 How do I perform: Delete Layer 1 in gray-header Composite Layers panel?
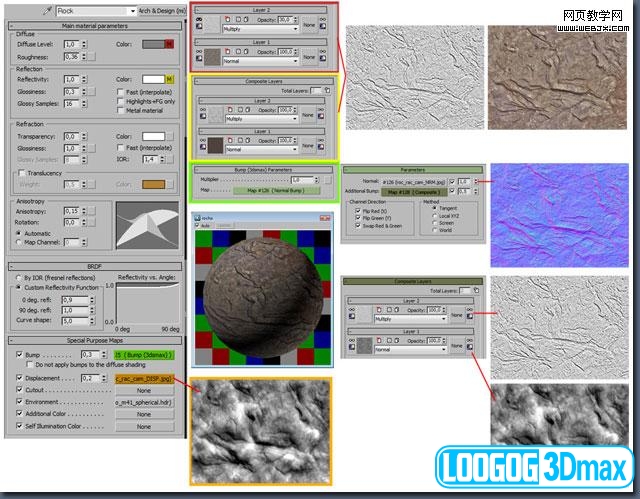(231, 140)
